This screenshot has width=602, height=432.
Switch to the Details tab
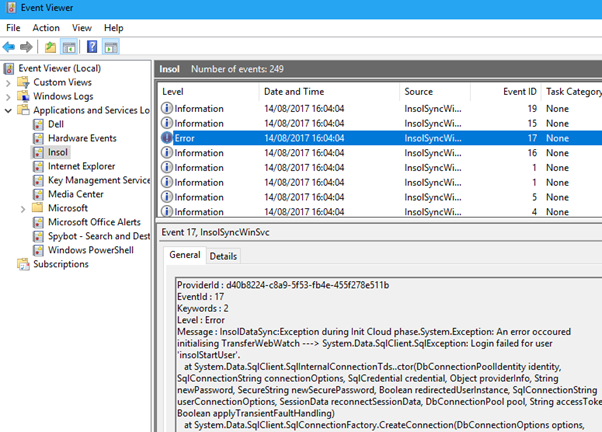[x=223, y=256]
